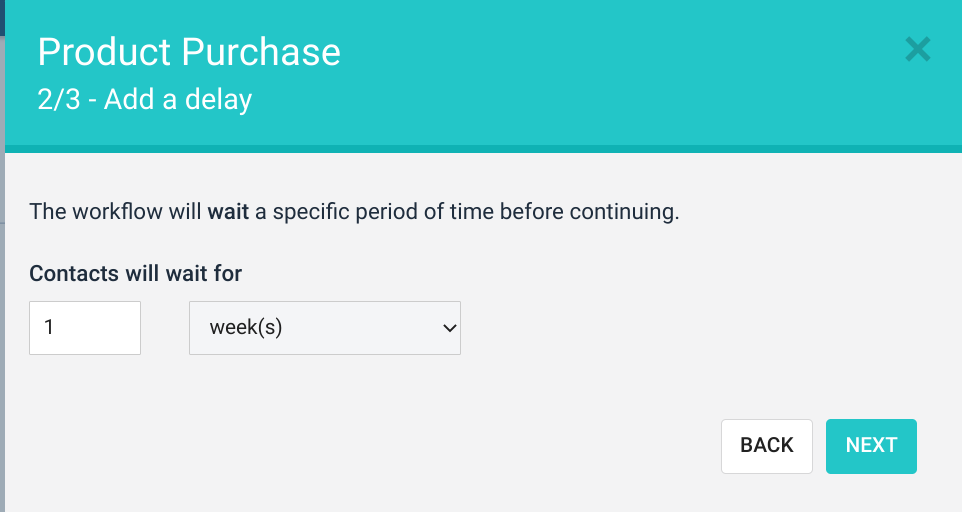Click the bold "wait" word in description
The image size is (962, 512).
click(228, 212)
